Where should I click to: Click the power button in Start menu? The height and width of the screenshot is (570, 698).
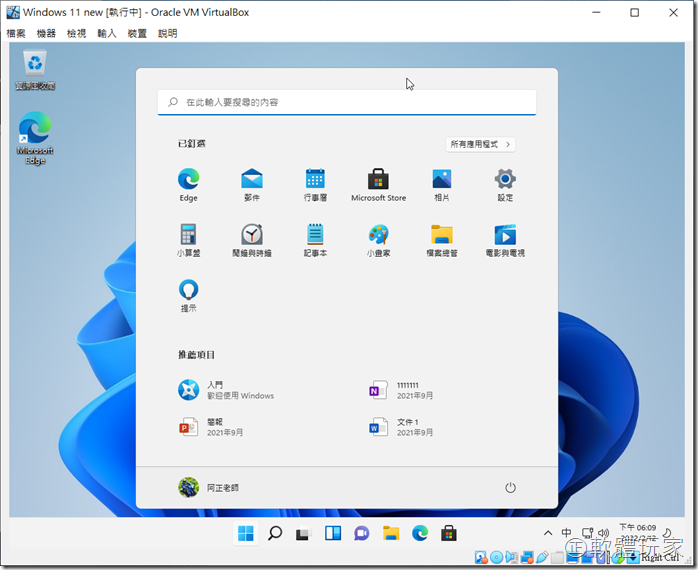pos(510,487)
